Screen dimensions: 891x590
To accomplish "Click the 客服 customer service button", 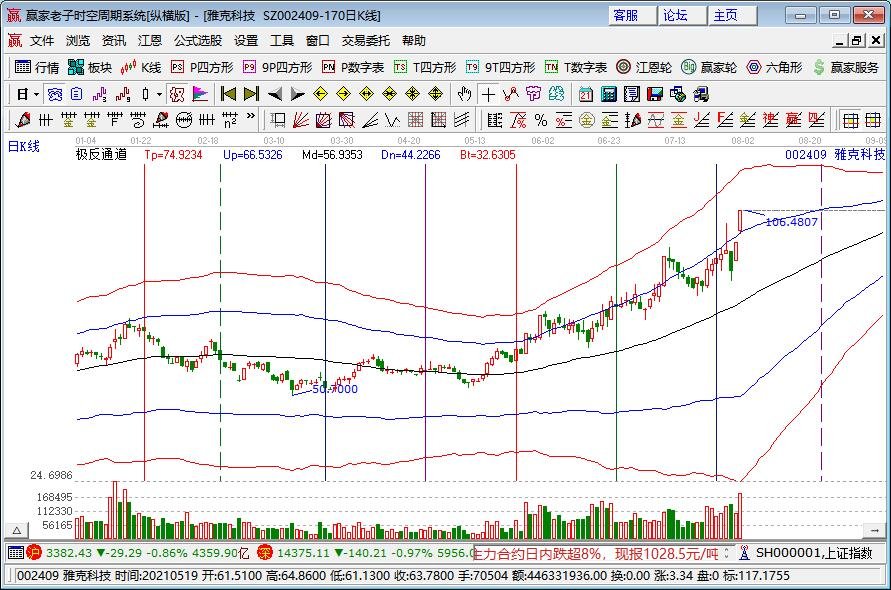I will tap(626, 15).
